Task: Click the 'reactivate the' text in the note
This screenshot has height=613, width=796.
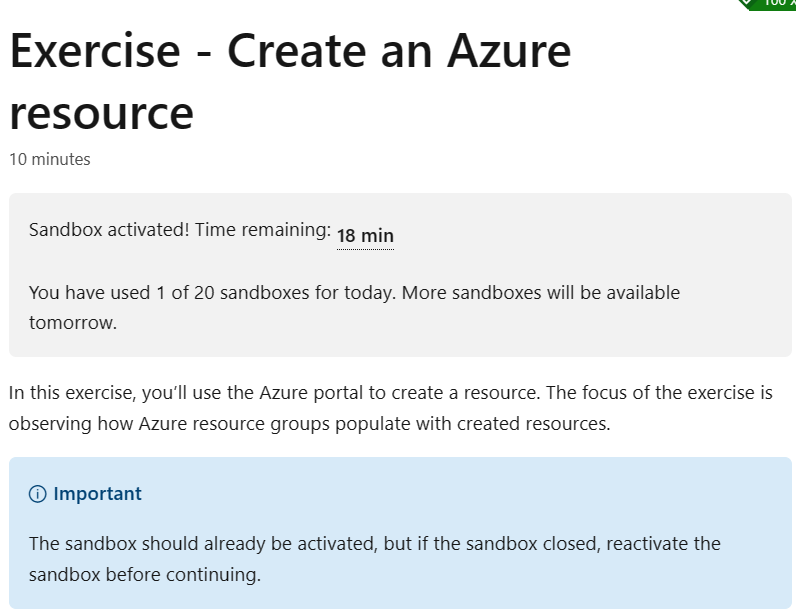Action: pyautogui.click(x=664, y=544)
